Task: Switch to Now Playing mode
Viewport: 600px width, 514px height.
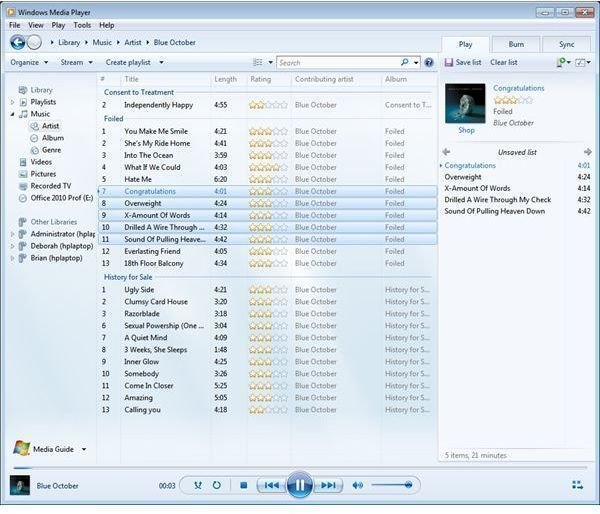Action: tap(577, 485)
